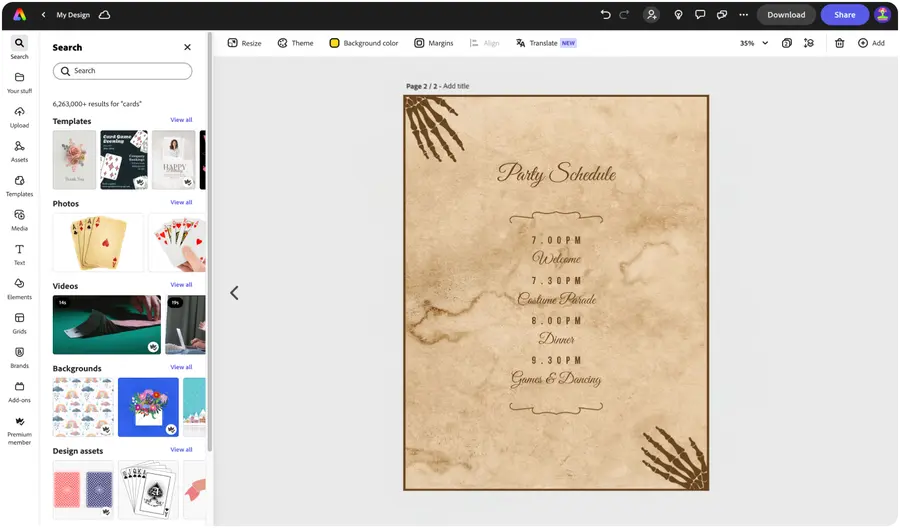Select the fanned spade cards design asset
The height and width of the screenshot is (528, 900).
(x=148, y=490)
